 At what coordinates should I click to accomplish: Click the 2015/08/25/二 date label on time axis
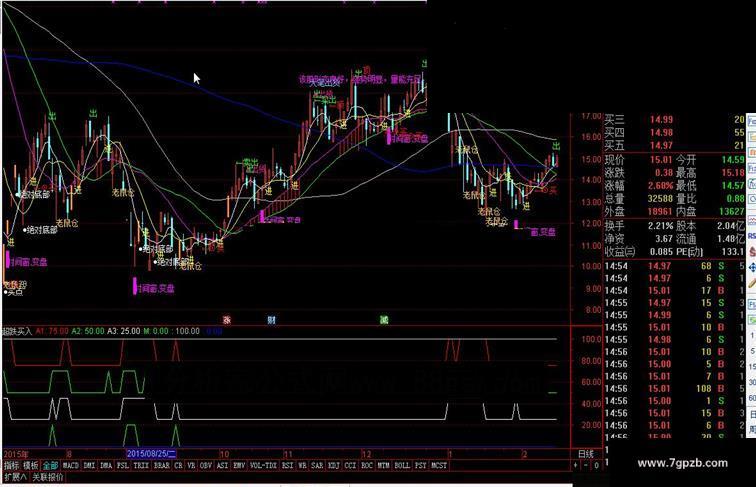coord(151,454)
